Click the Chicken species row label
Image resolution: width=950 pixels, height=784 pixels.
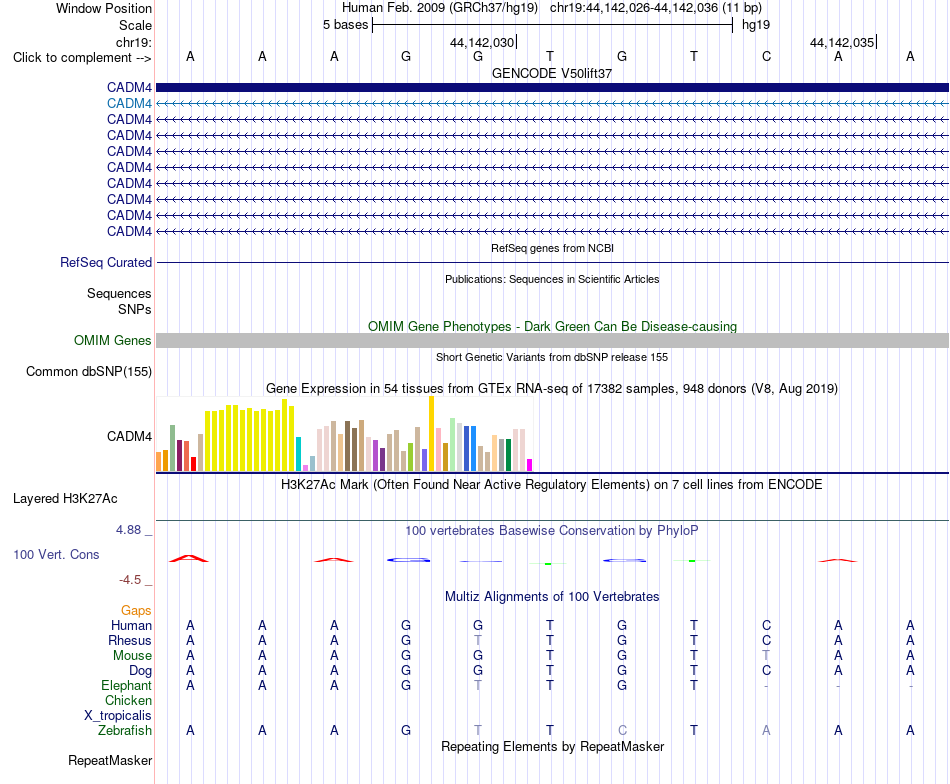(x=128, y=700)
